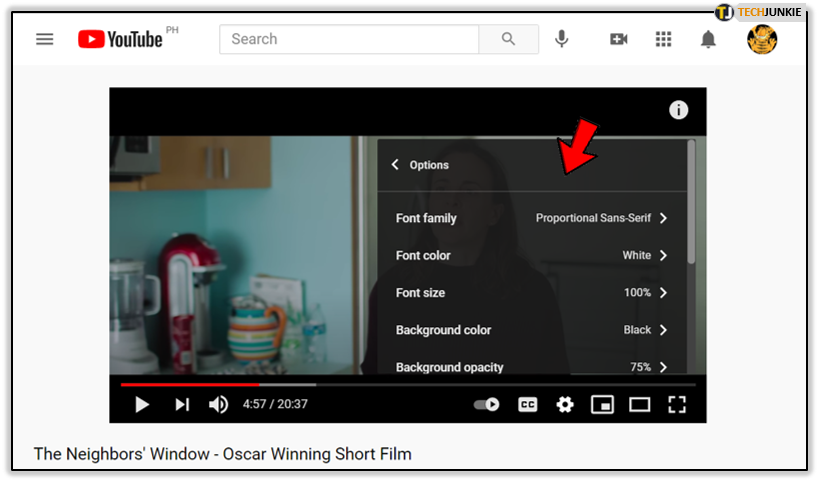Click the video title text

point(223,454)
